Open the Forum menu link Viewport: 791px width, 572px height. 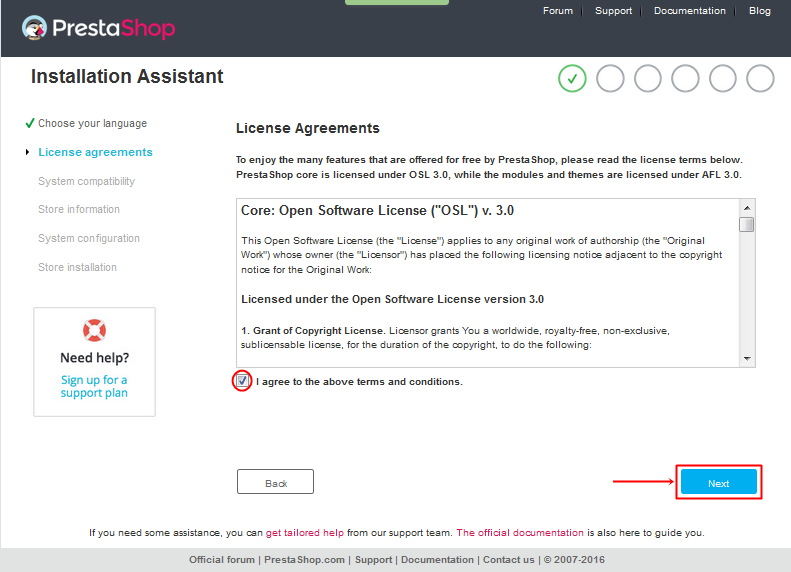(558, 11)
